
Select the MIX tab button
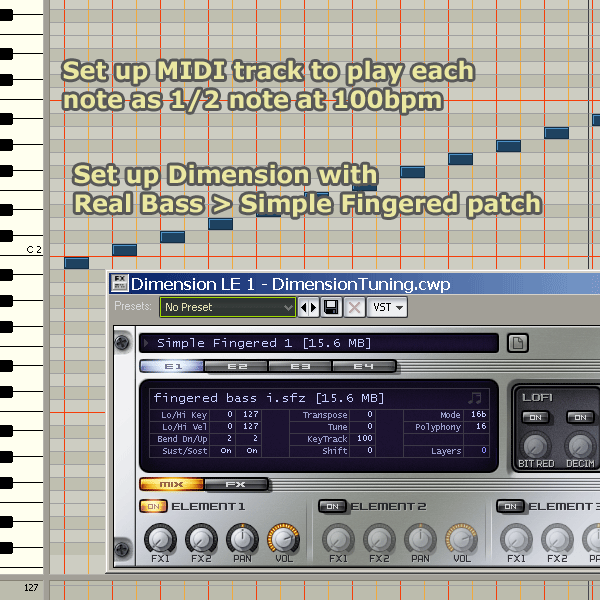[x=171, y=484]
